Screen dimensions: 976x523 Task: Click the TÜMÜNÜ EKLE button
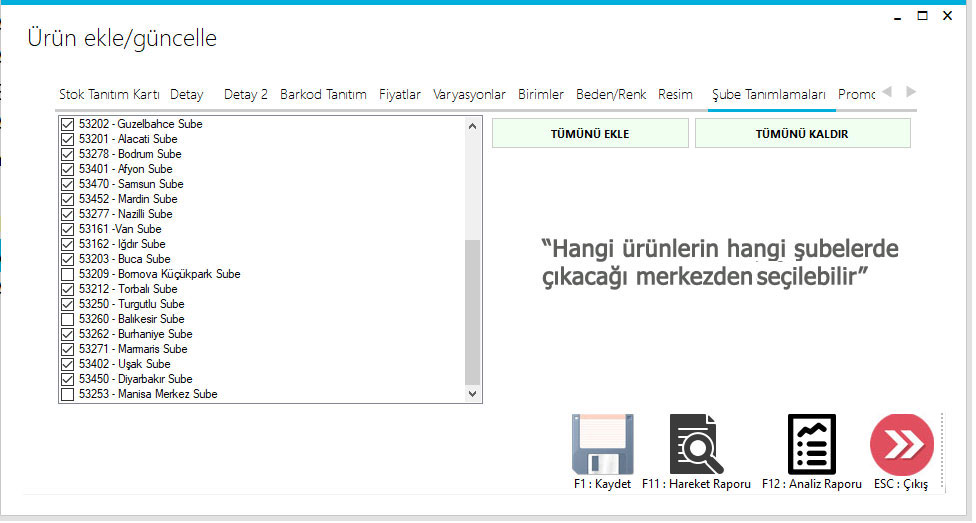click(x=590, y=133)
